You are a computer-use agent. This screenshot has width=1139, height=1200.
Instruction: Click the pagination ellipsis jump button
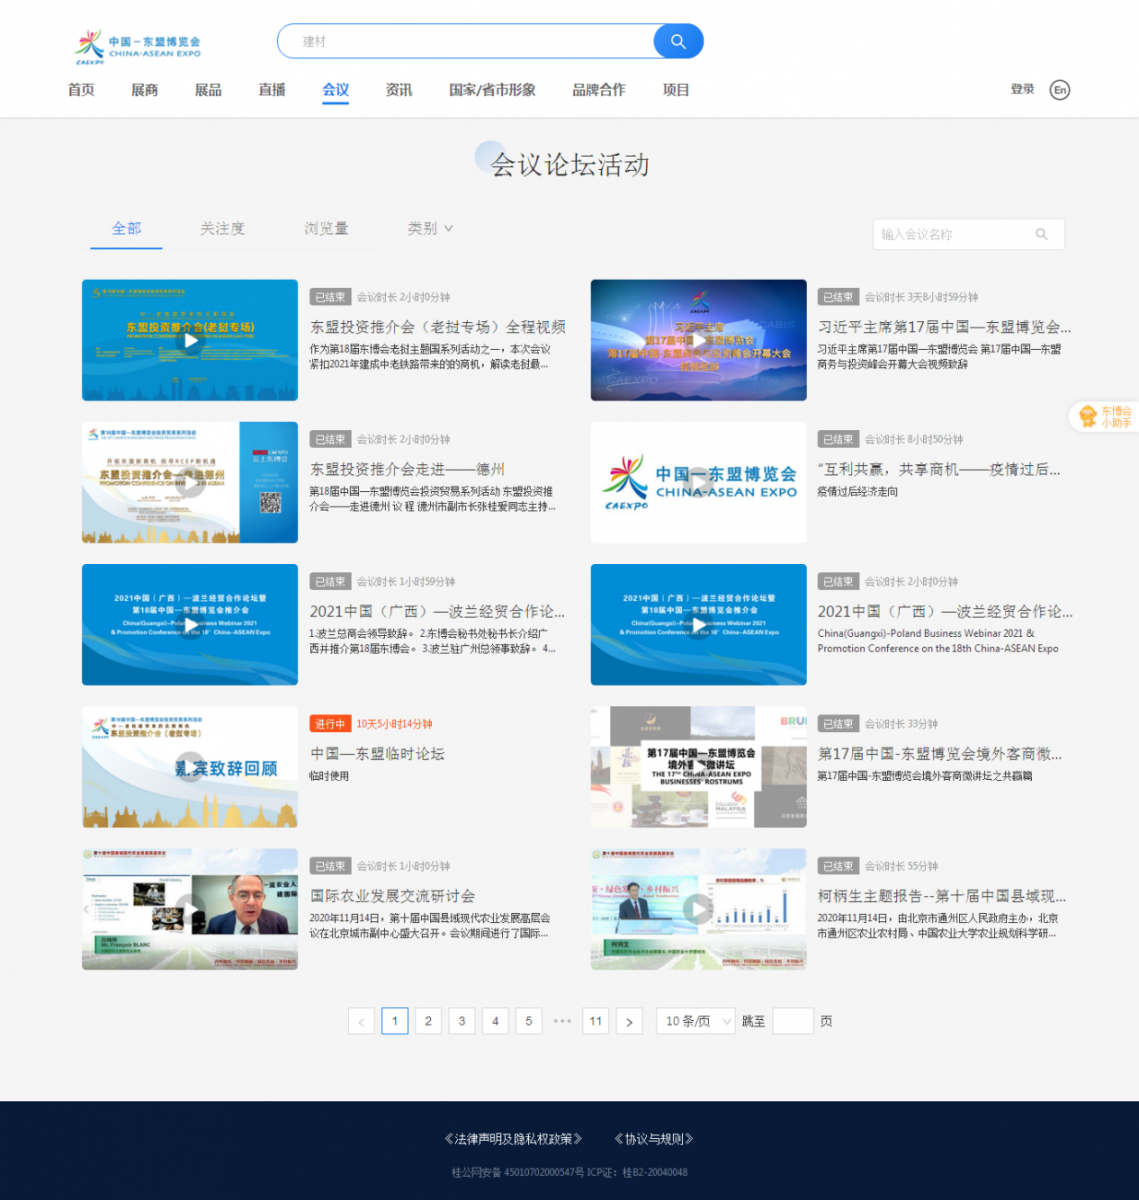point(562,1021)
